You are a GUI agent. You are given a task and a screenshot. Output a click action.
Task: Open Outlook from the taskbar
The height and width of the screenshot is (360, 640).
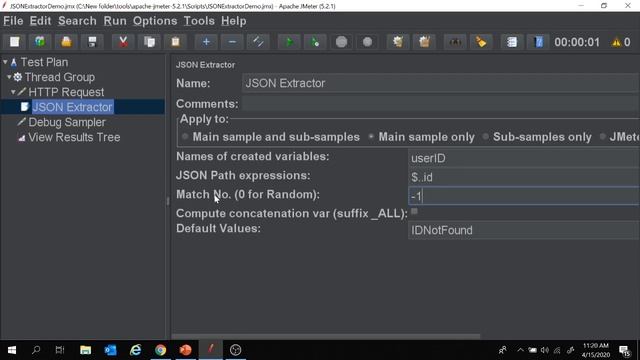(110, 350)
